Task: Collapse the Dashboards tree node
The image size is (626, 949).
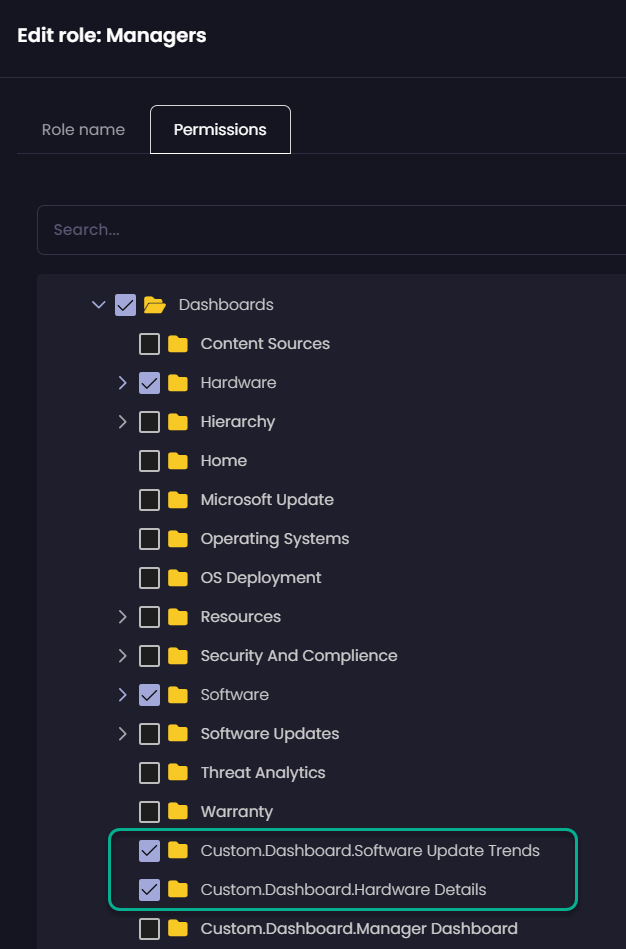Action: pyautogui.click(x=98, y=305)
